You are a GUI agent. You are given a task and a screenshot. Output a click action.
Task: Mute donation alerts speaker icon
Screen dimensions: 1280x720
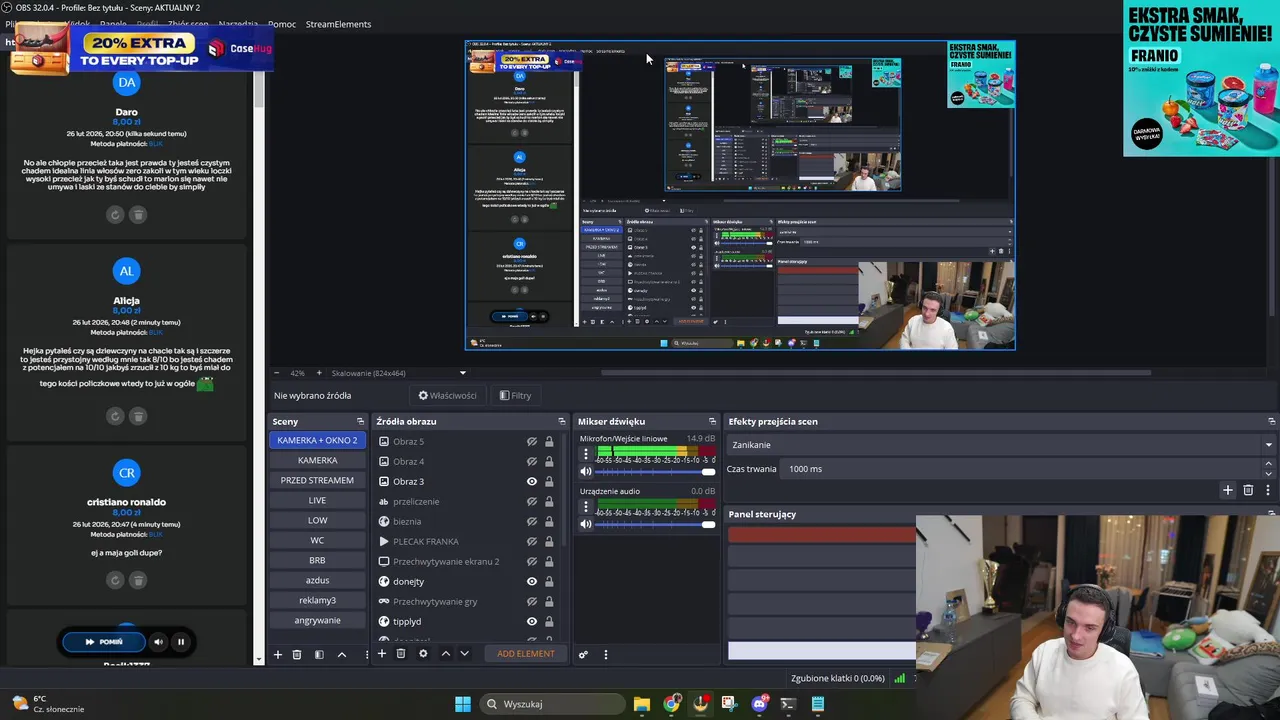coord(157,642)
